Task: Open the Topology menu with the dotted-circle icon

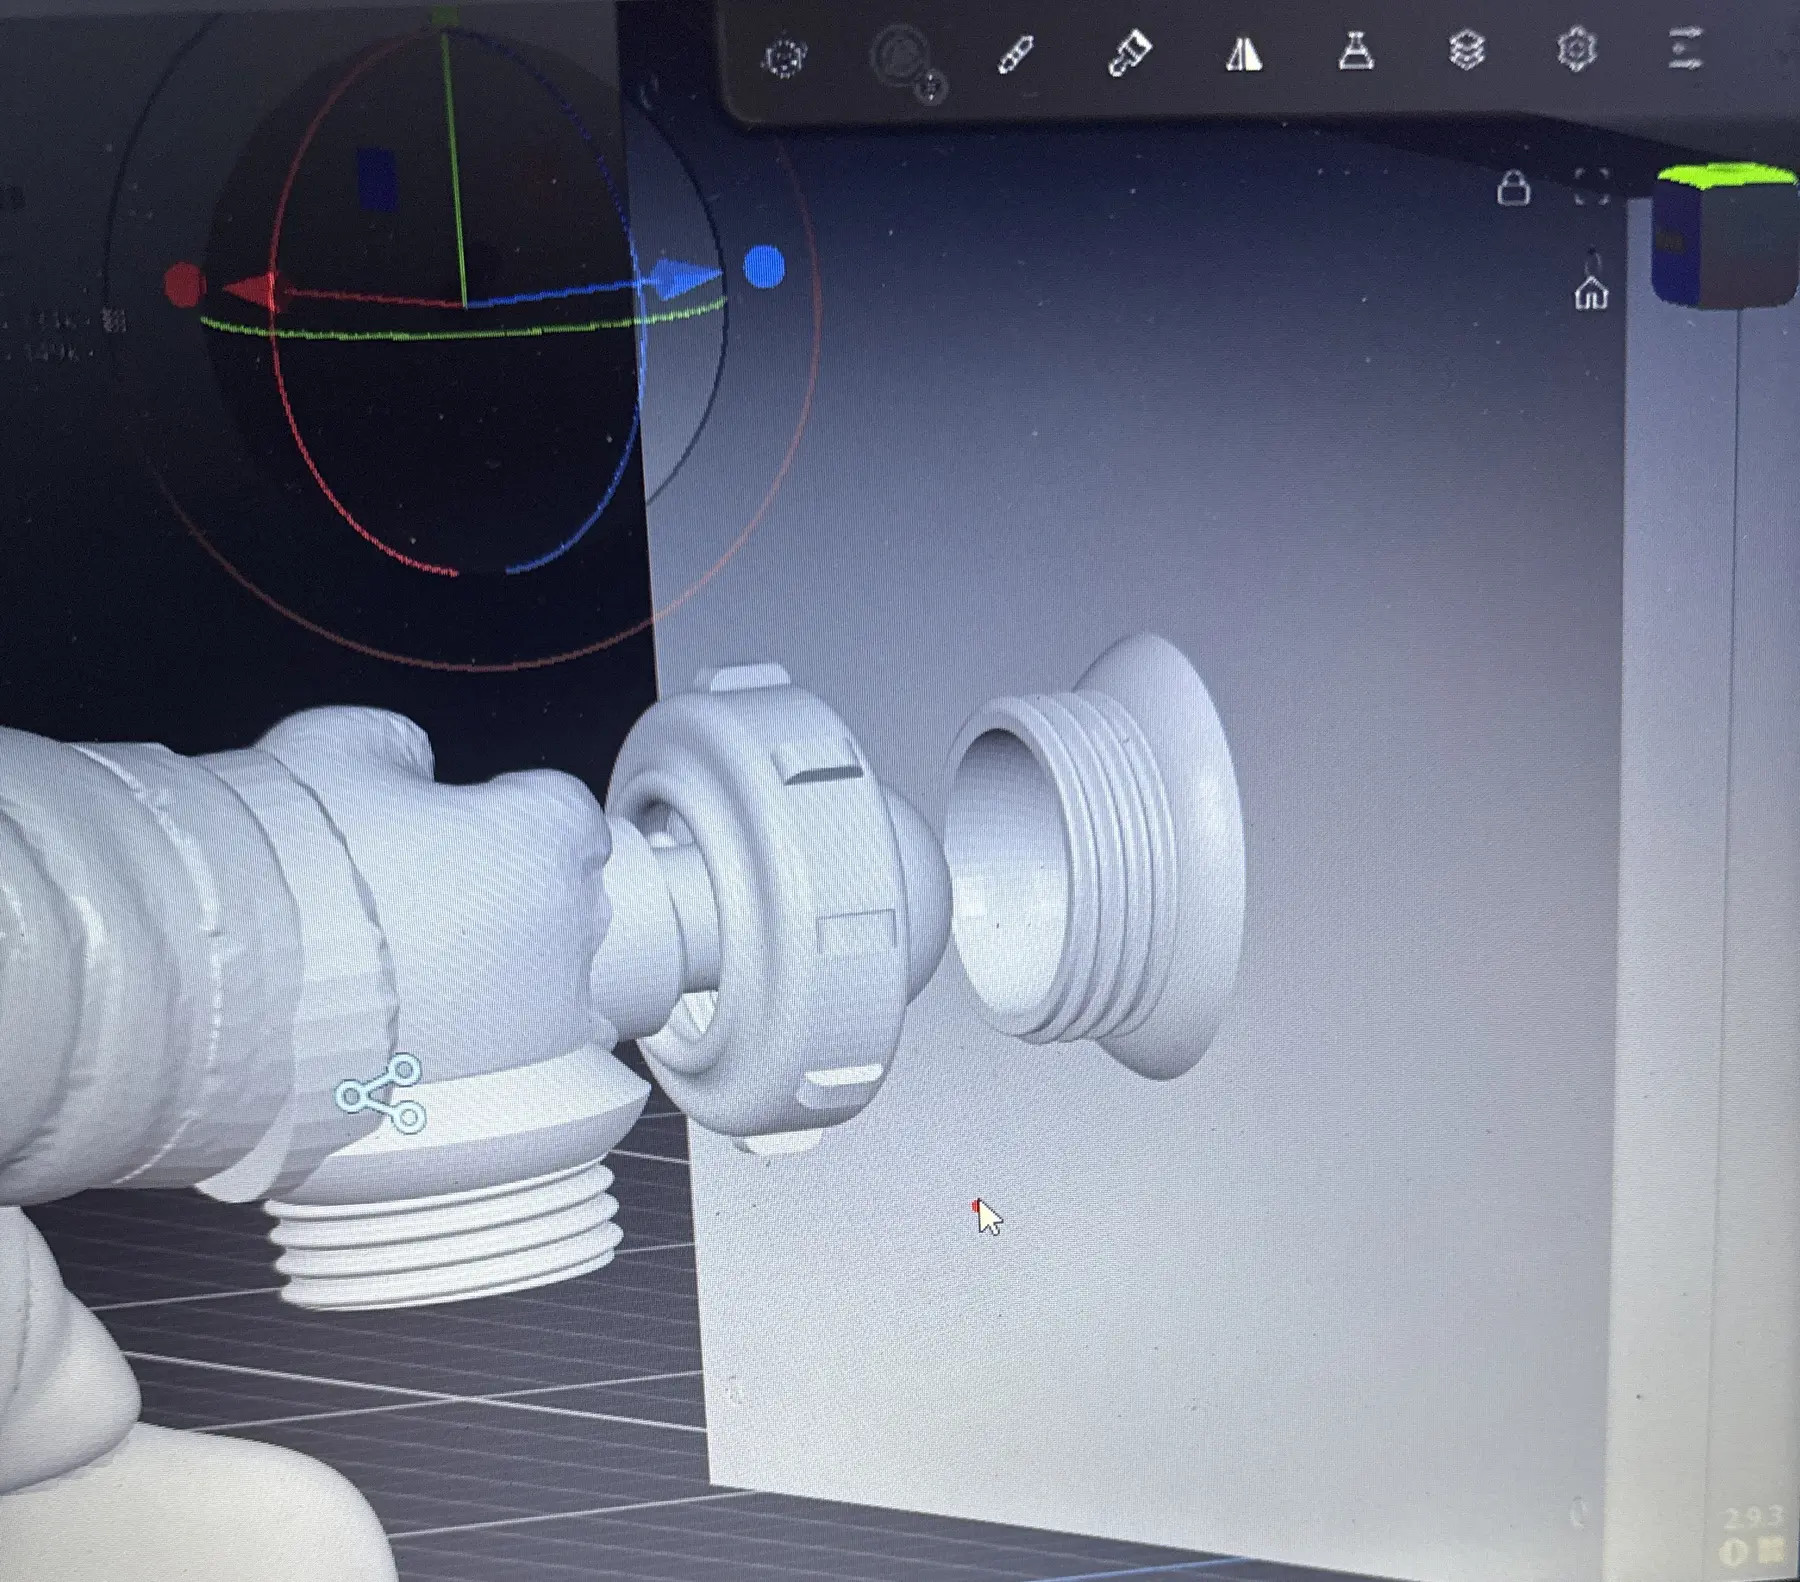Action: 784,58
